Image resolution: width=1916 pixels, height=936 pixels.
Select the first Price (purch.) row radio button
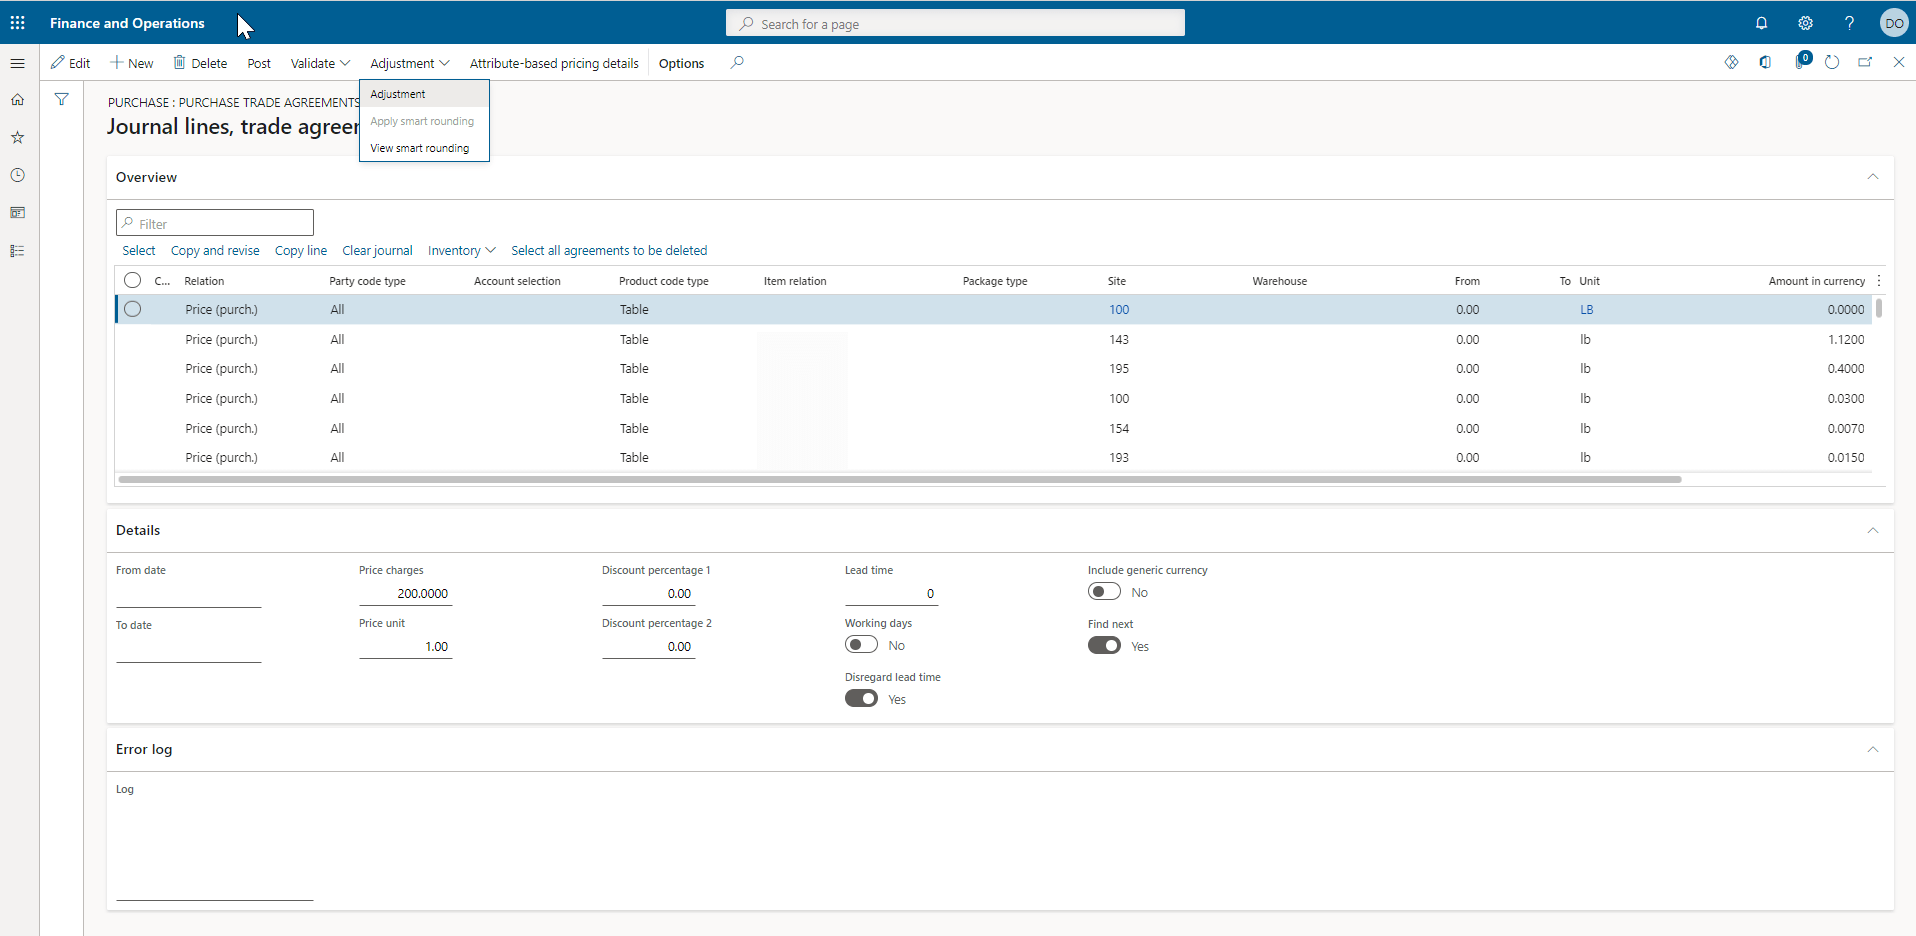coord(133,309)
